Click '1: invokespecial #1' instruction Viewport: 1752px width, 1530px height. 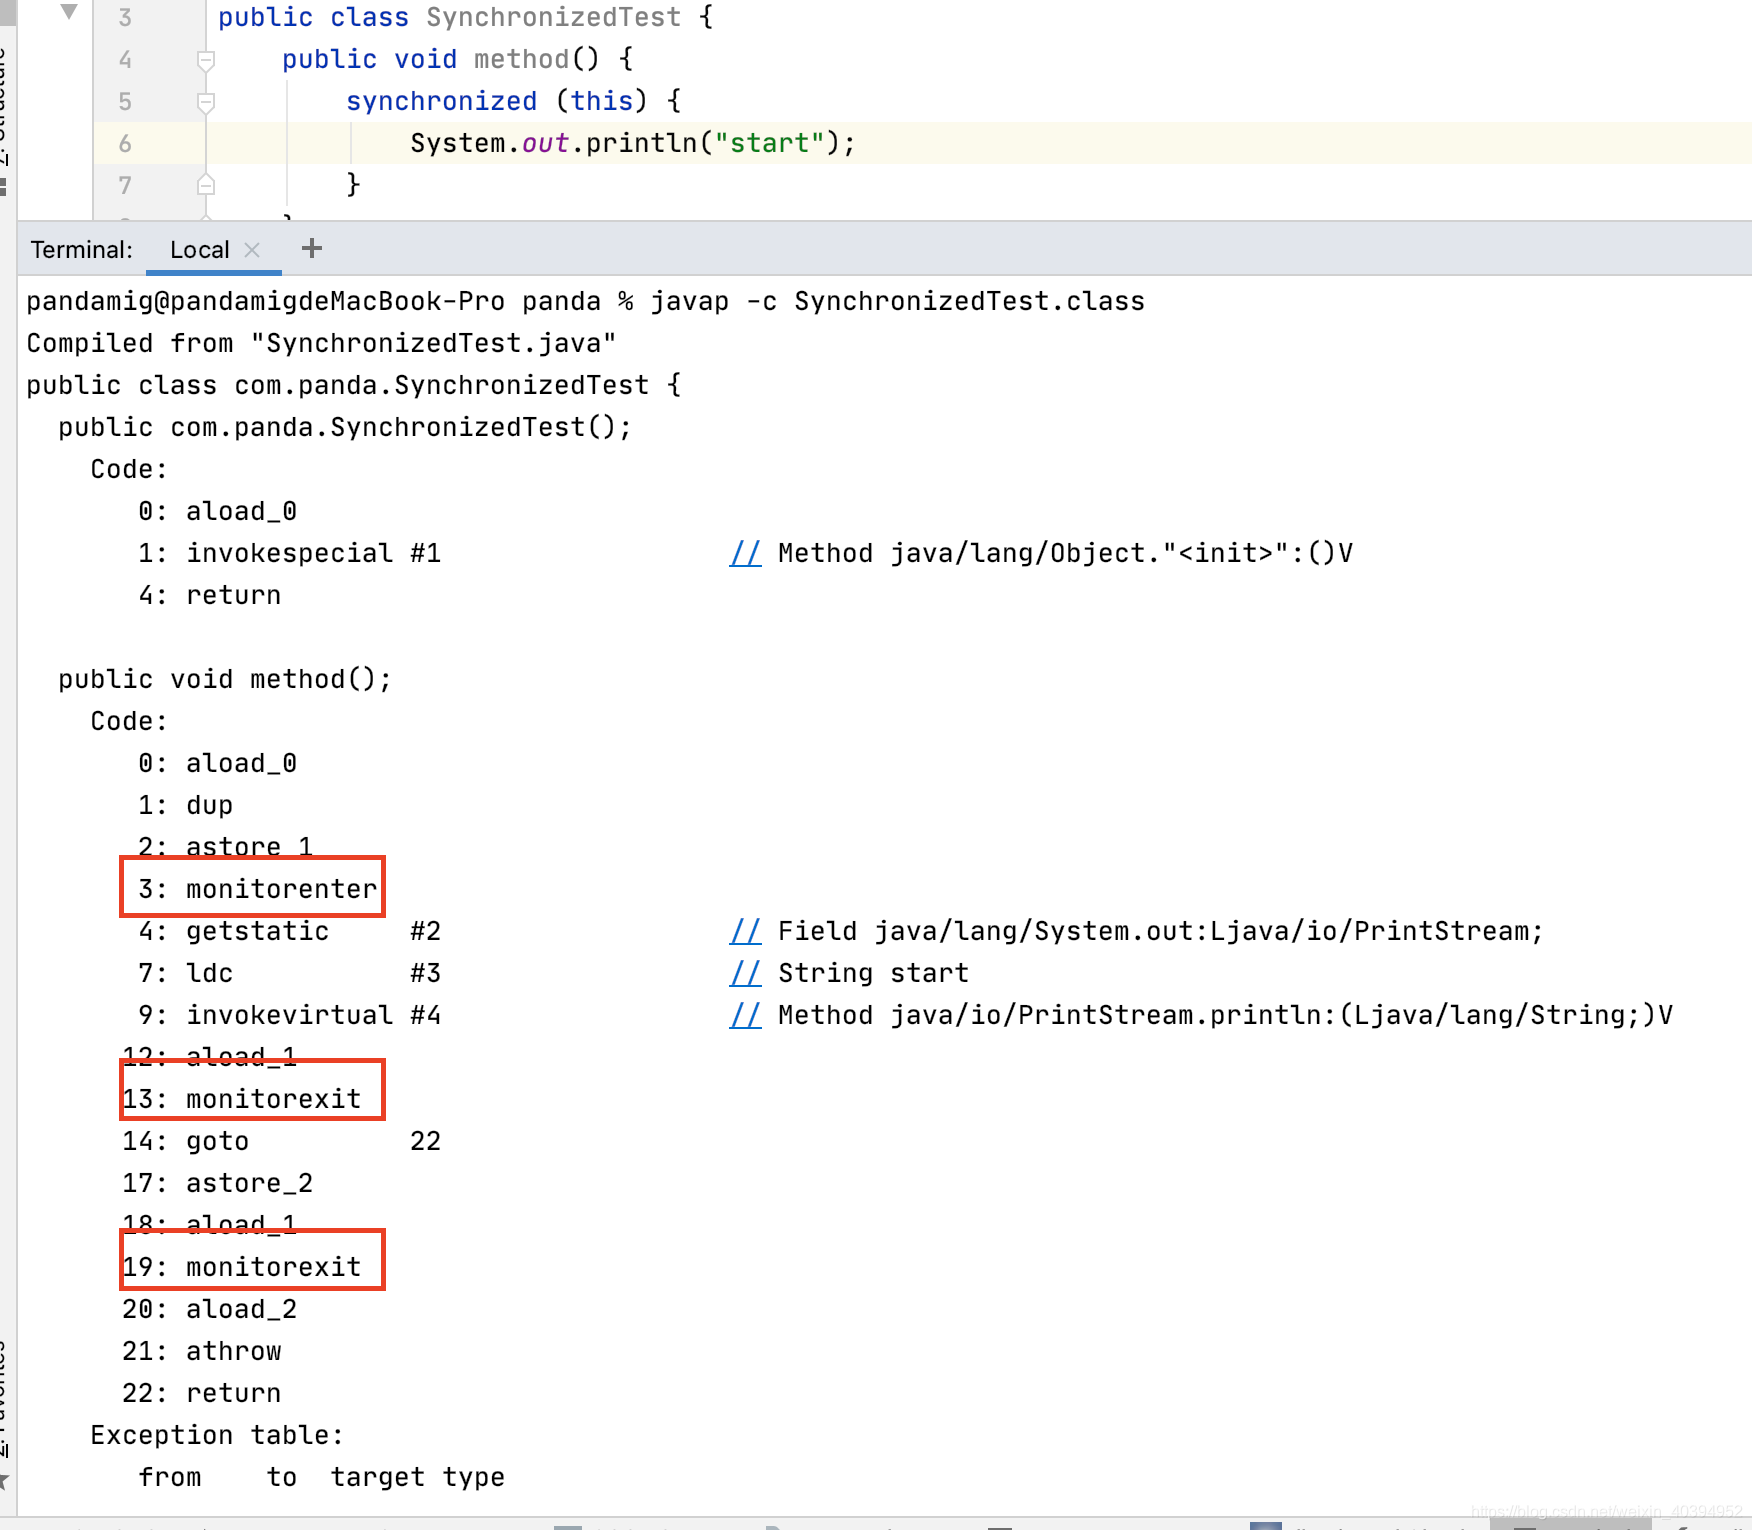coord(289,553)
